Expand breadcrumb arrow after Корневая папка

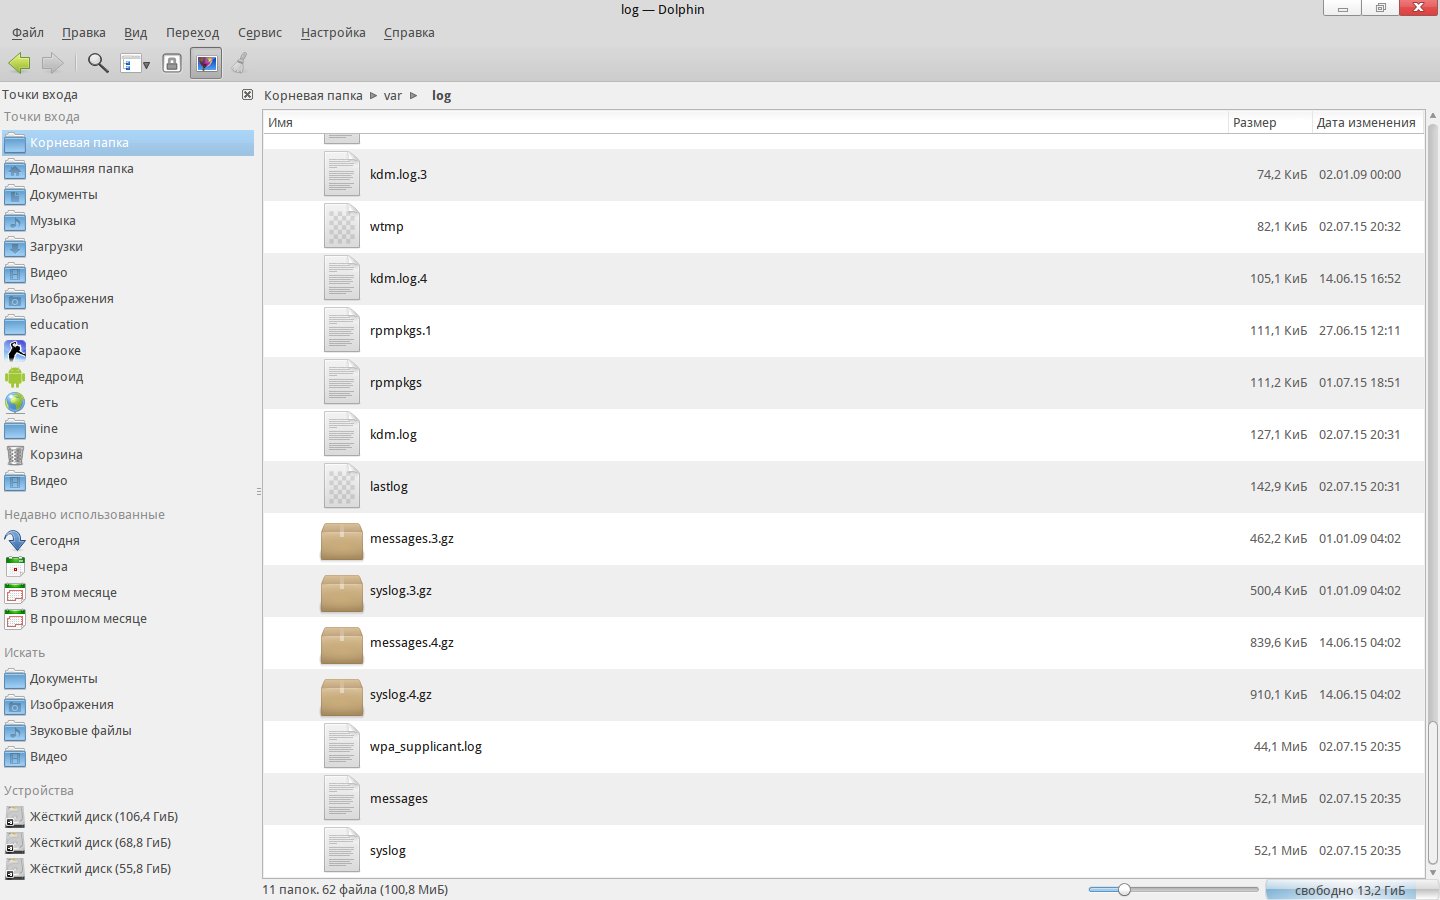[x=373, y=96]
